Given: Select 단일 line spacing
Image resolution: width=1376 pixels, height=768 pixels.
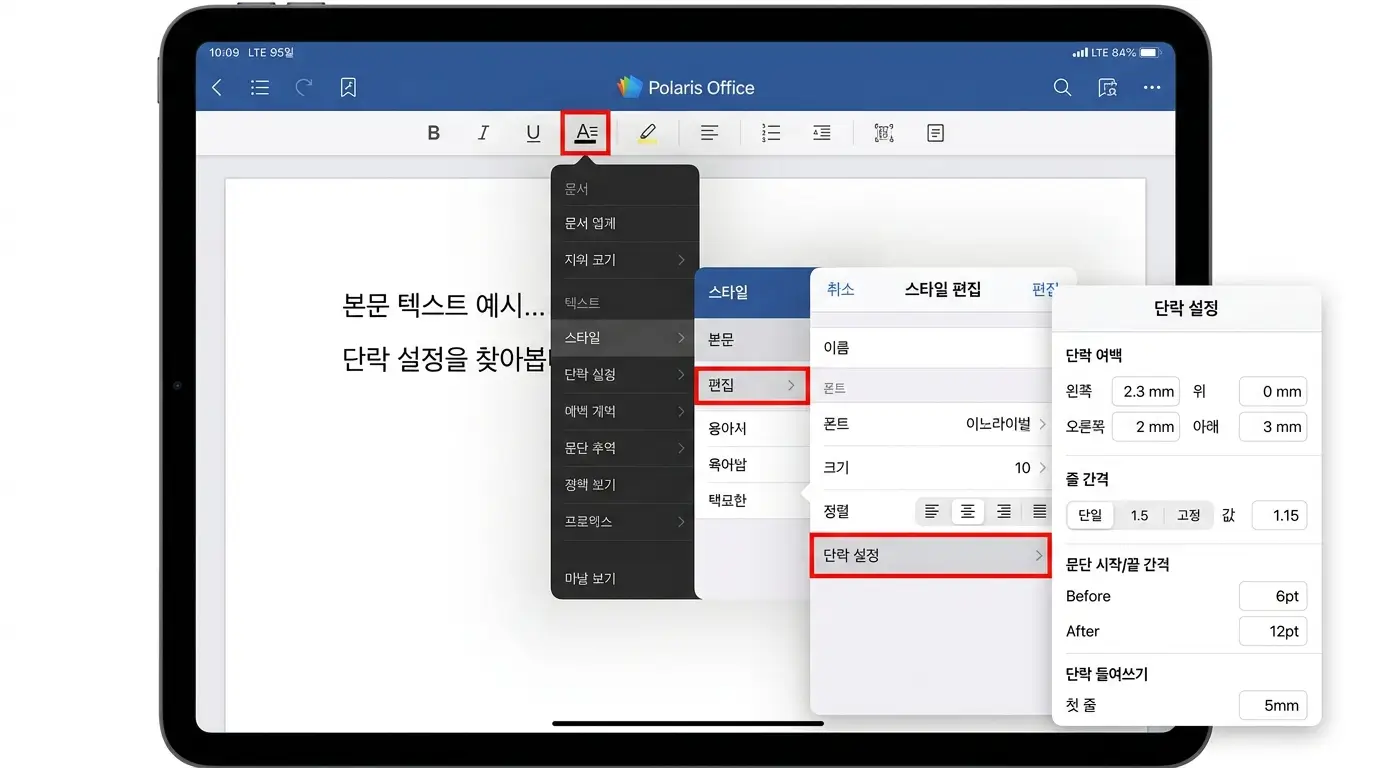Looking at the screenshot, I should [x=1090, y=516].
